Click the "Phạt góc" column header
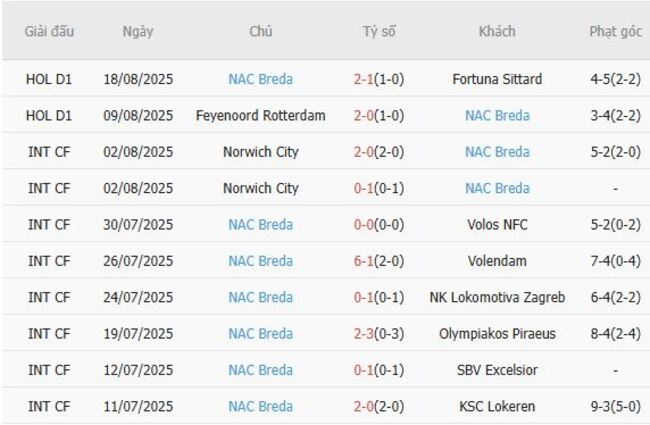This screenshot has width=650, height=425. click(615, 31)
